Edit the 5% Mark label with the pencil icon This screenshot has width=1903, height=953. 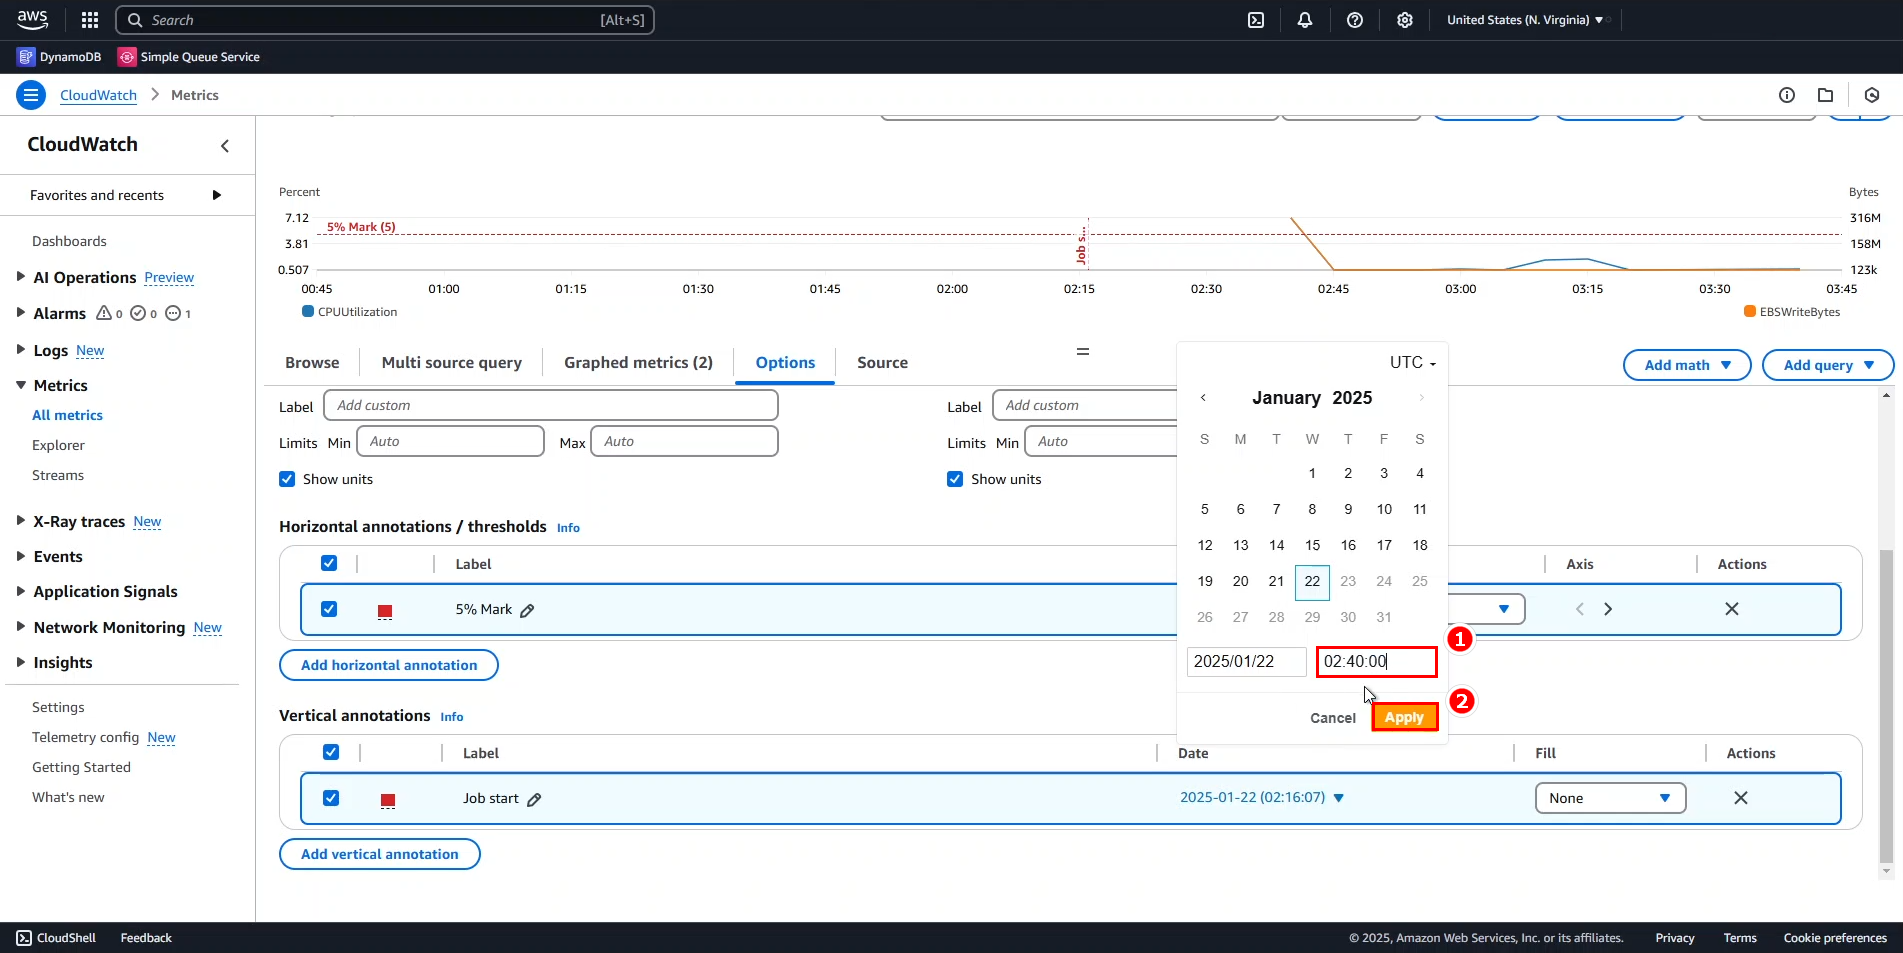527,609
